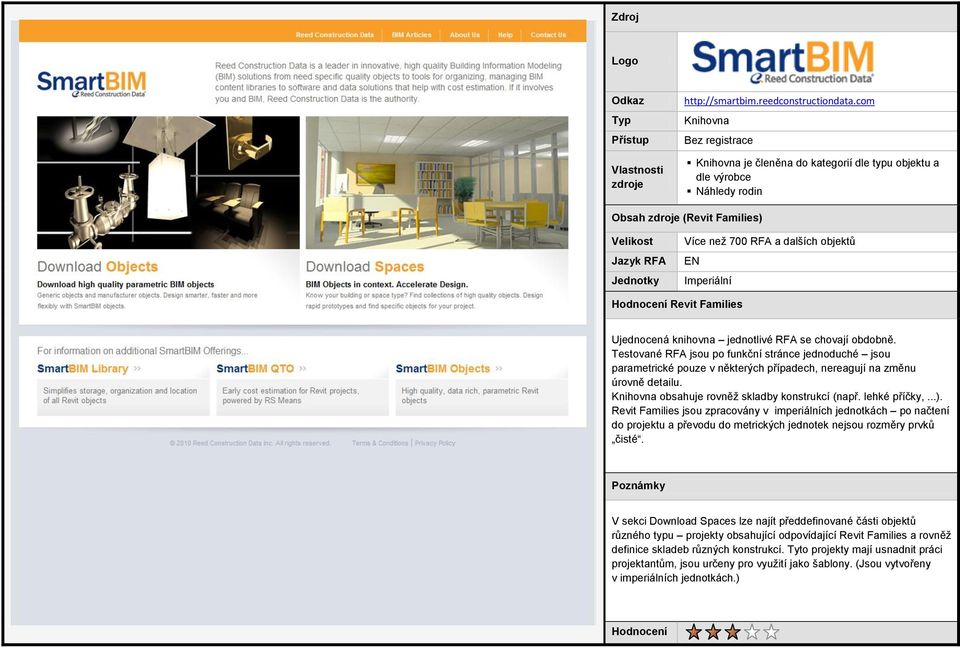The width and height of the screenshot is (960, 648).
Task: Open the SmartBIM Library link
Action: click(83, 369)
